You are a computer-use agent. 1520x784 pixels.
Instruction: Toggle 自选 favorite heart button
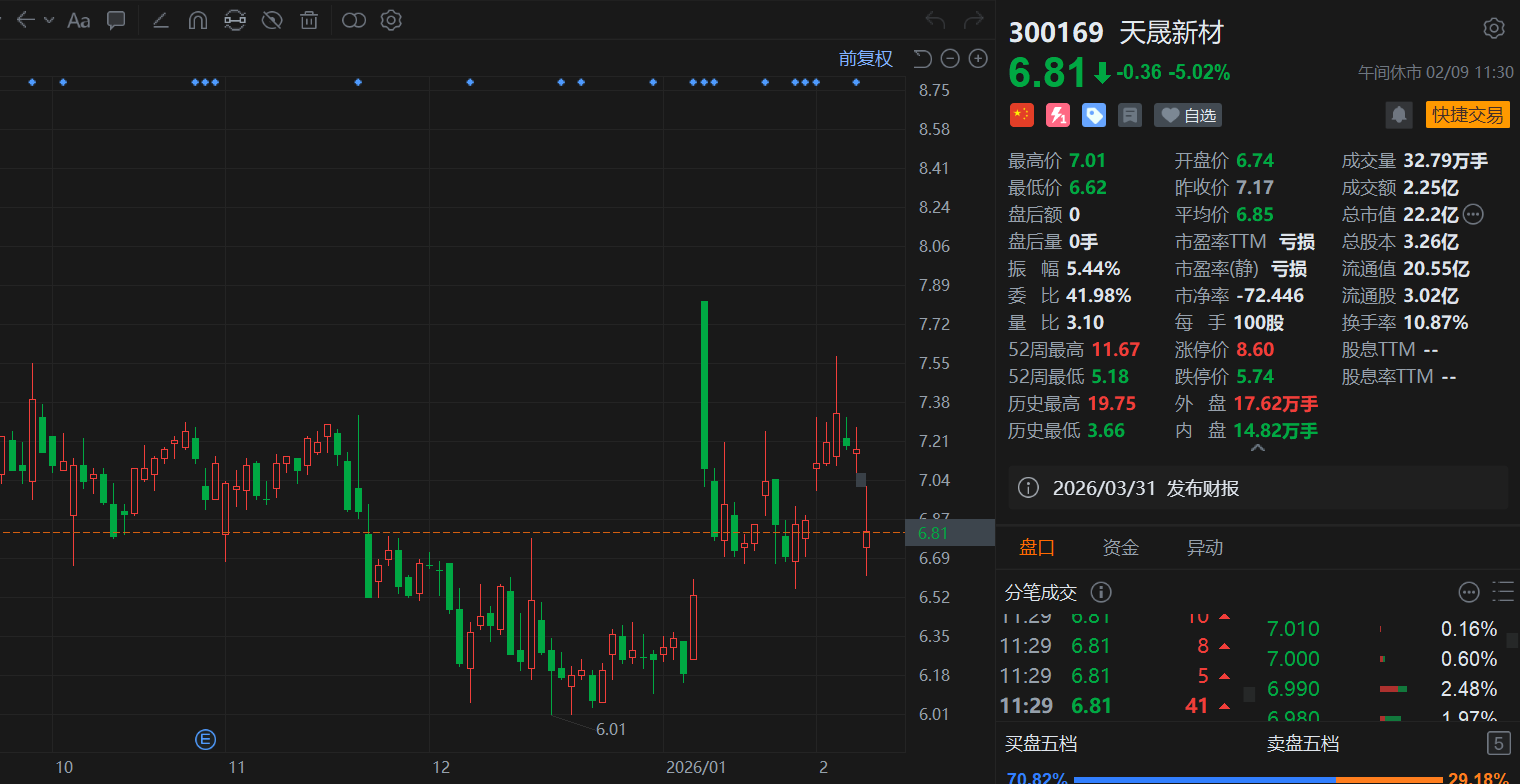1188,115
